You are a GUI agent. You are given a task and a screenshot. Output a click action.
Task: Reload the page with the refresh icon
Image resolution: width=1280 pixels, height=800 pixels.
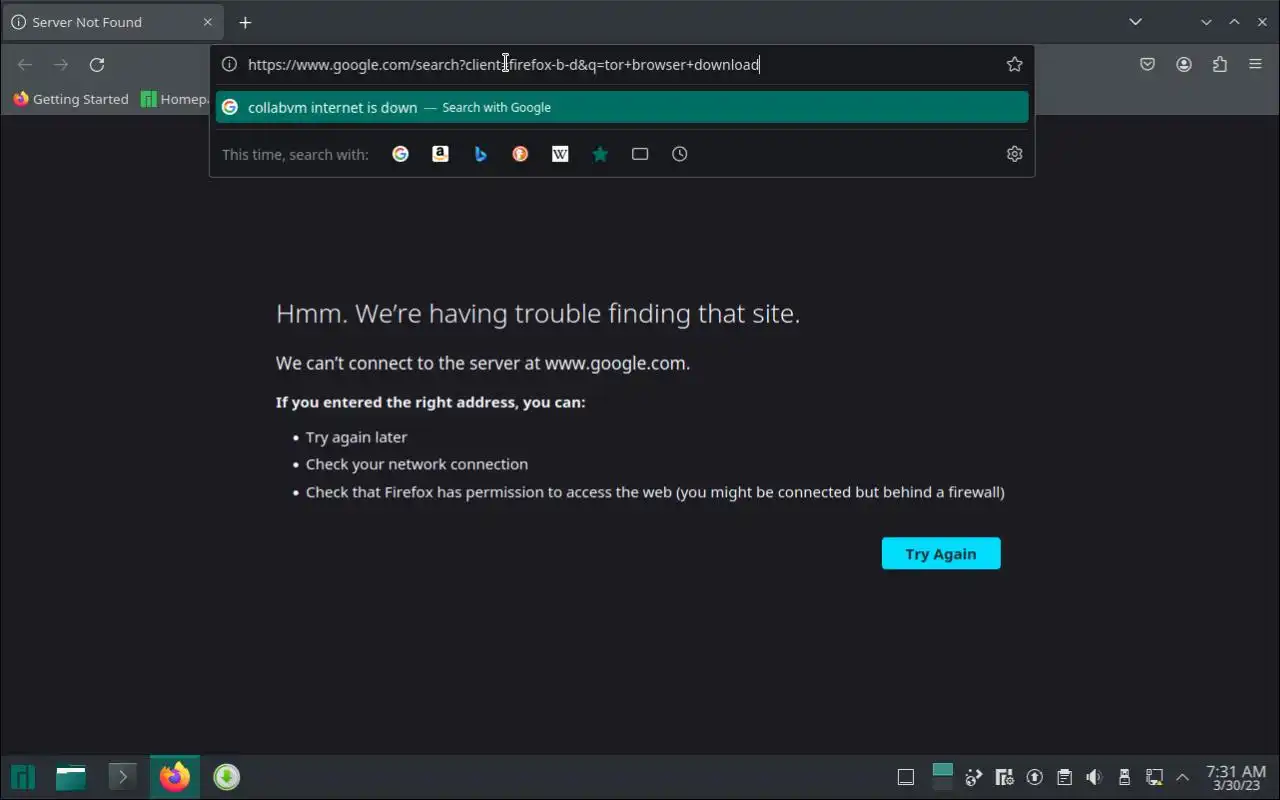(97, 65)
